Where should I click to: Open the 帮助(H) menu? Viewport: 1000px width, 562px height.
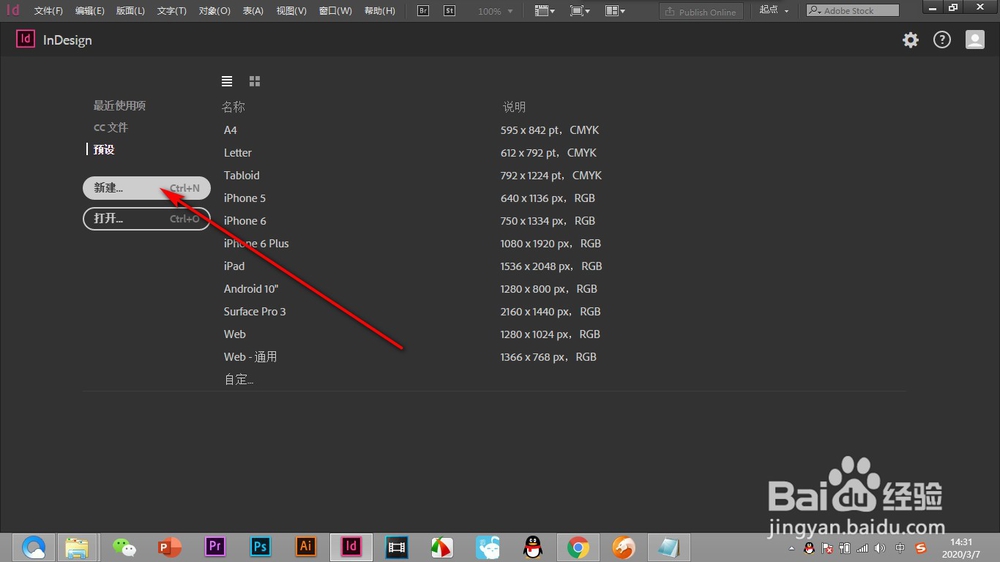pyautogui.click(x=379, y=11)
